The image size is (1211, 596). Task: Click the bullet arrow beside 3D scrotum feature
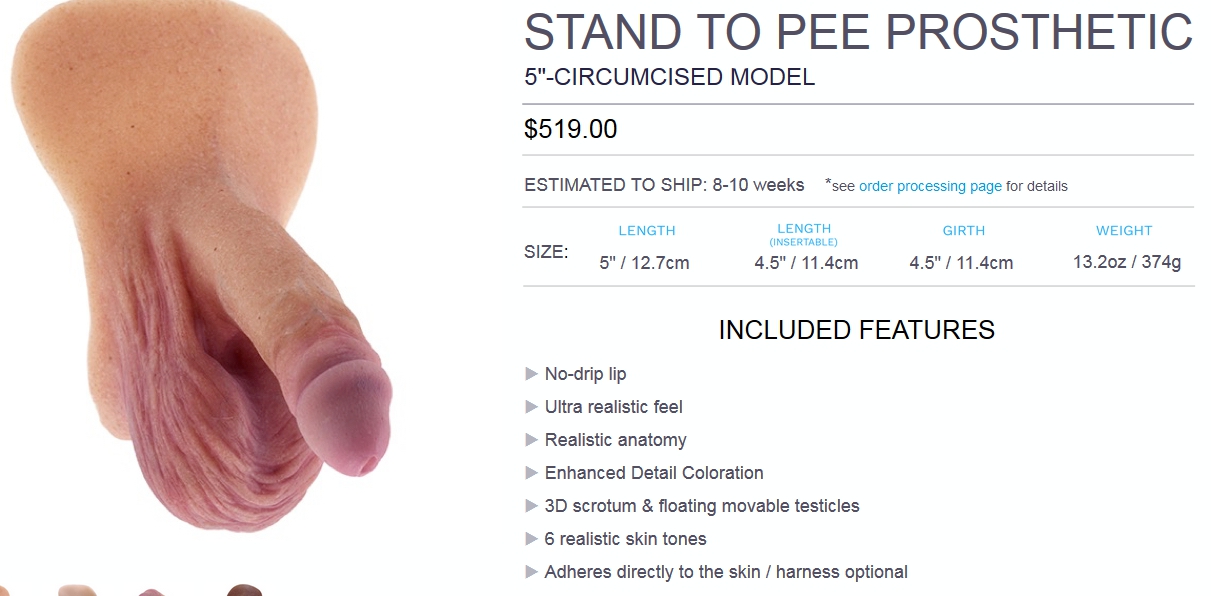pyautogui.click(x=532, y=506)
